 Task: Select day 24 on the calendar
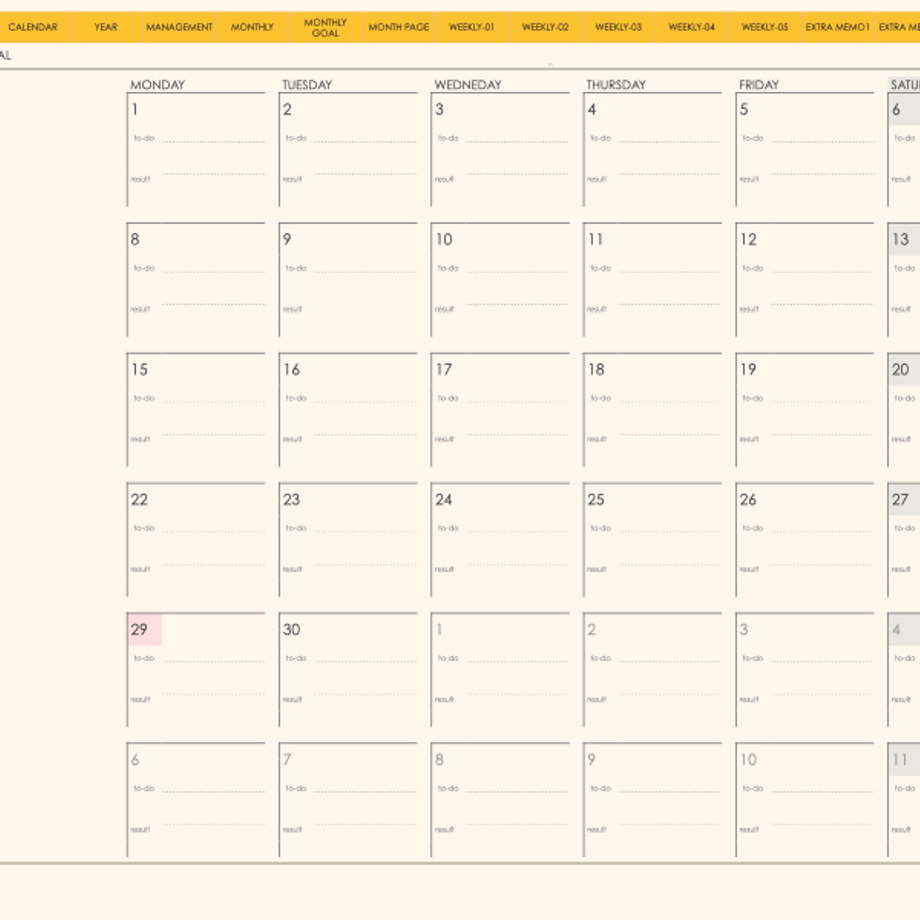pos(444,500)
